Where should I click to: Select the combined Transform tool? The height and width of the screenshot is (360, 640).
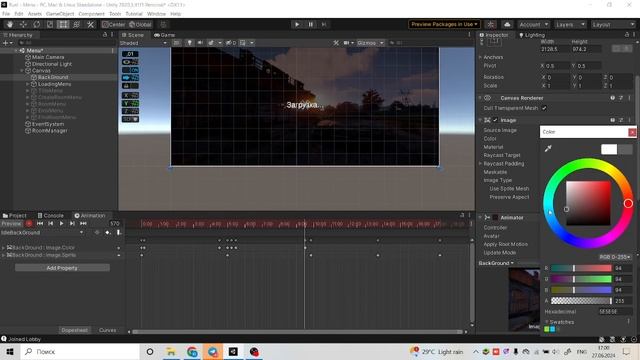[77, 24]
